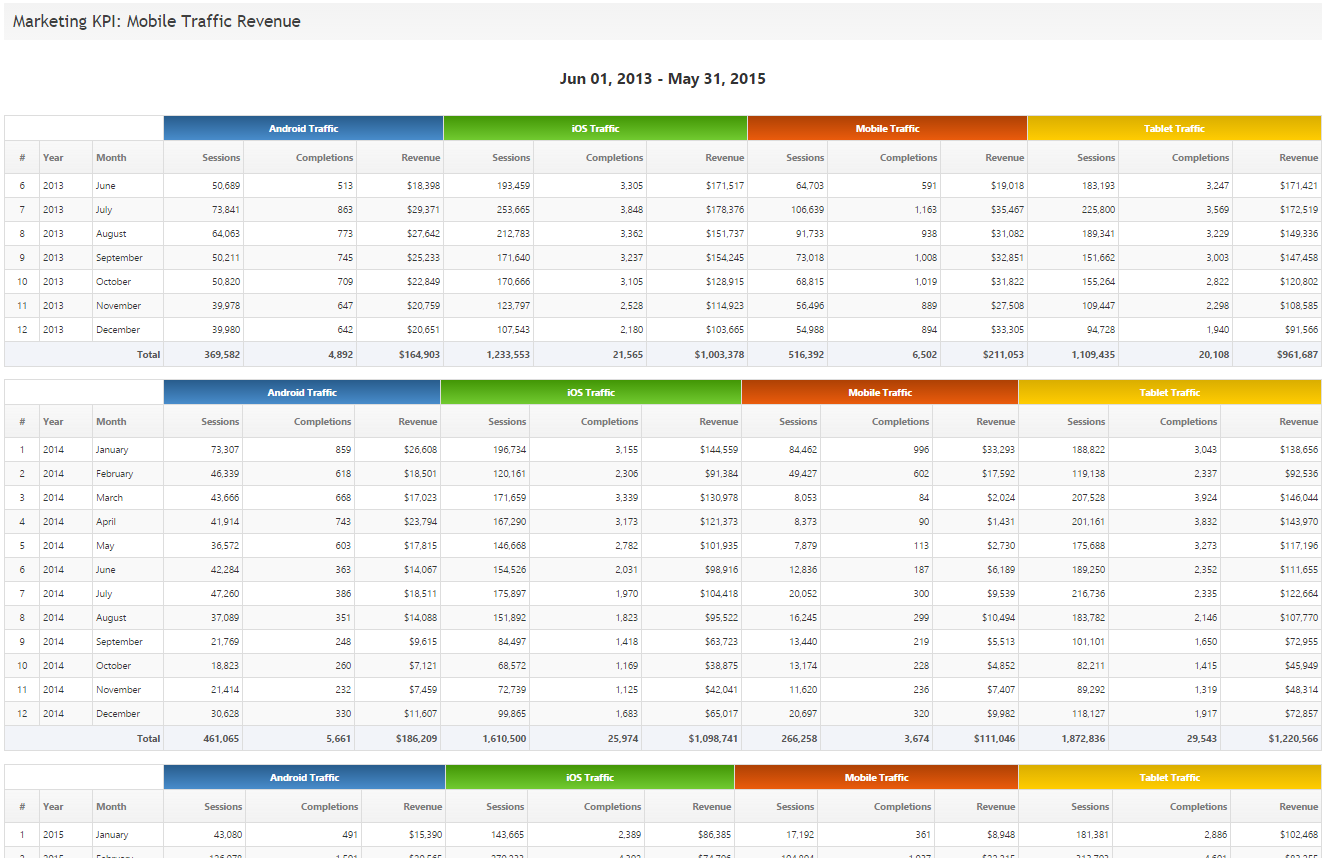Click the # column header in 2015 table
The height and width of the screenshot is (858, 1326).
(22, 807)
